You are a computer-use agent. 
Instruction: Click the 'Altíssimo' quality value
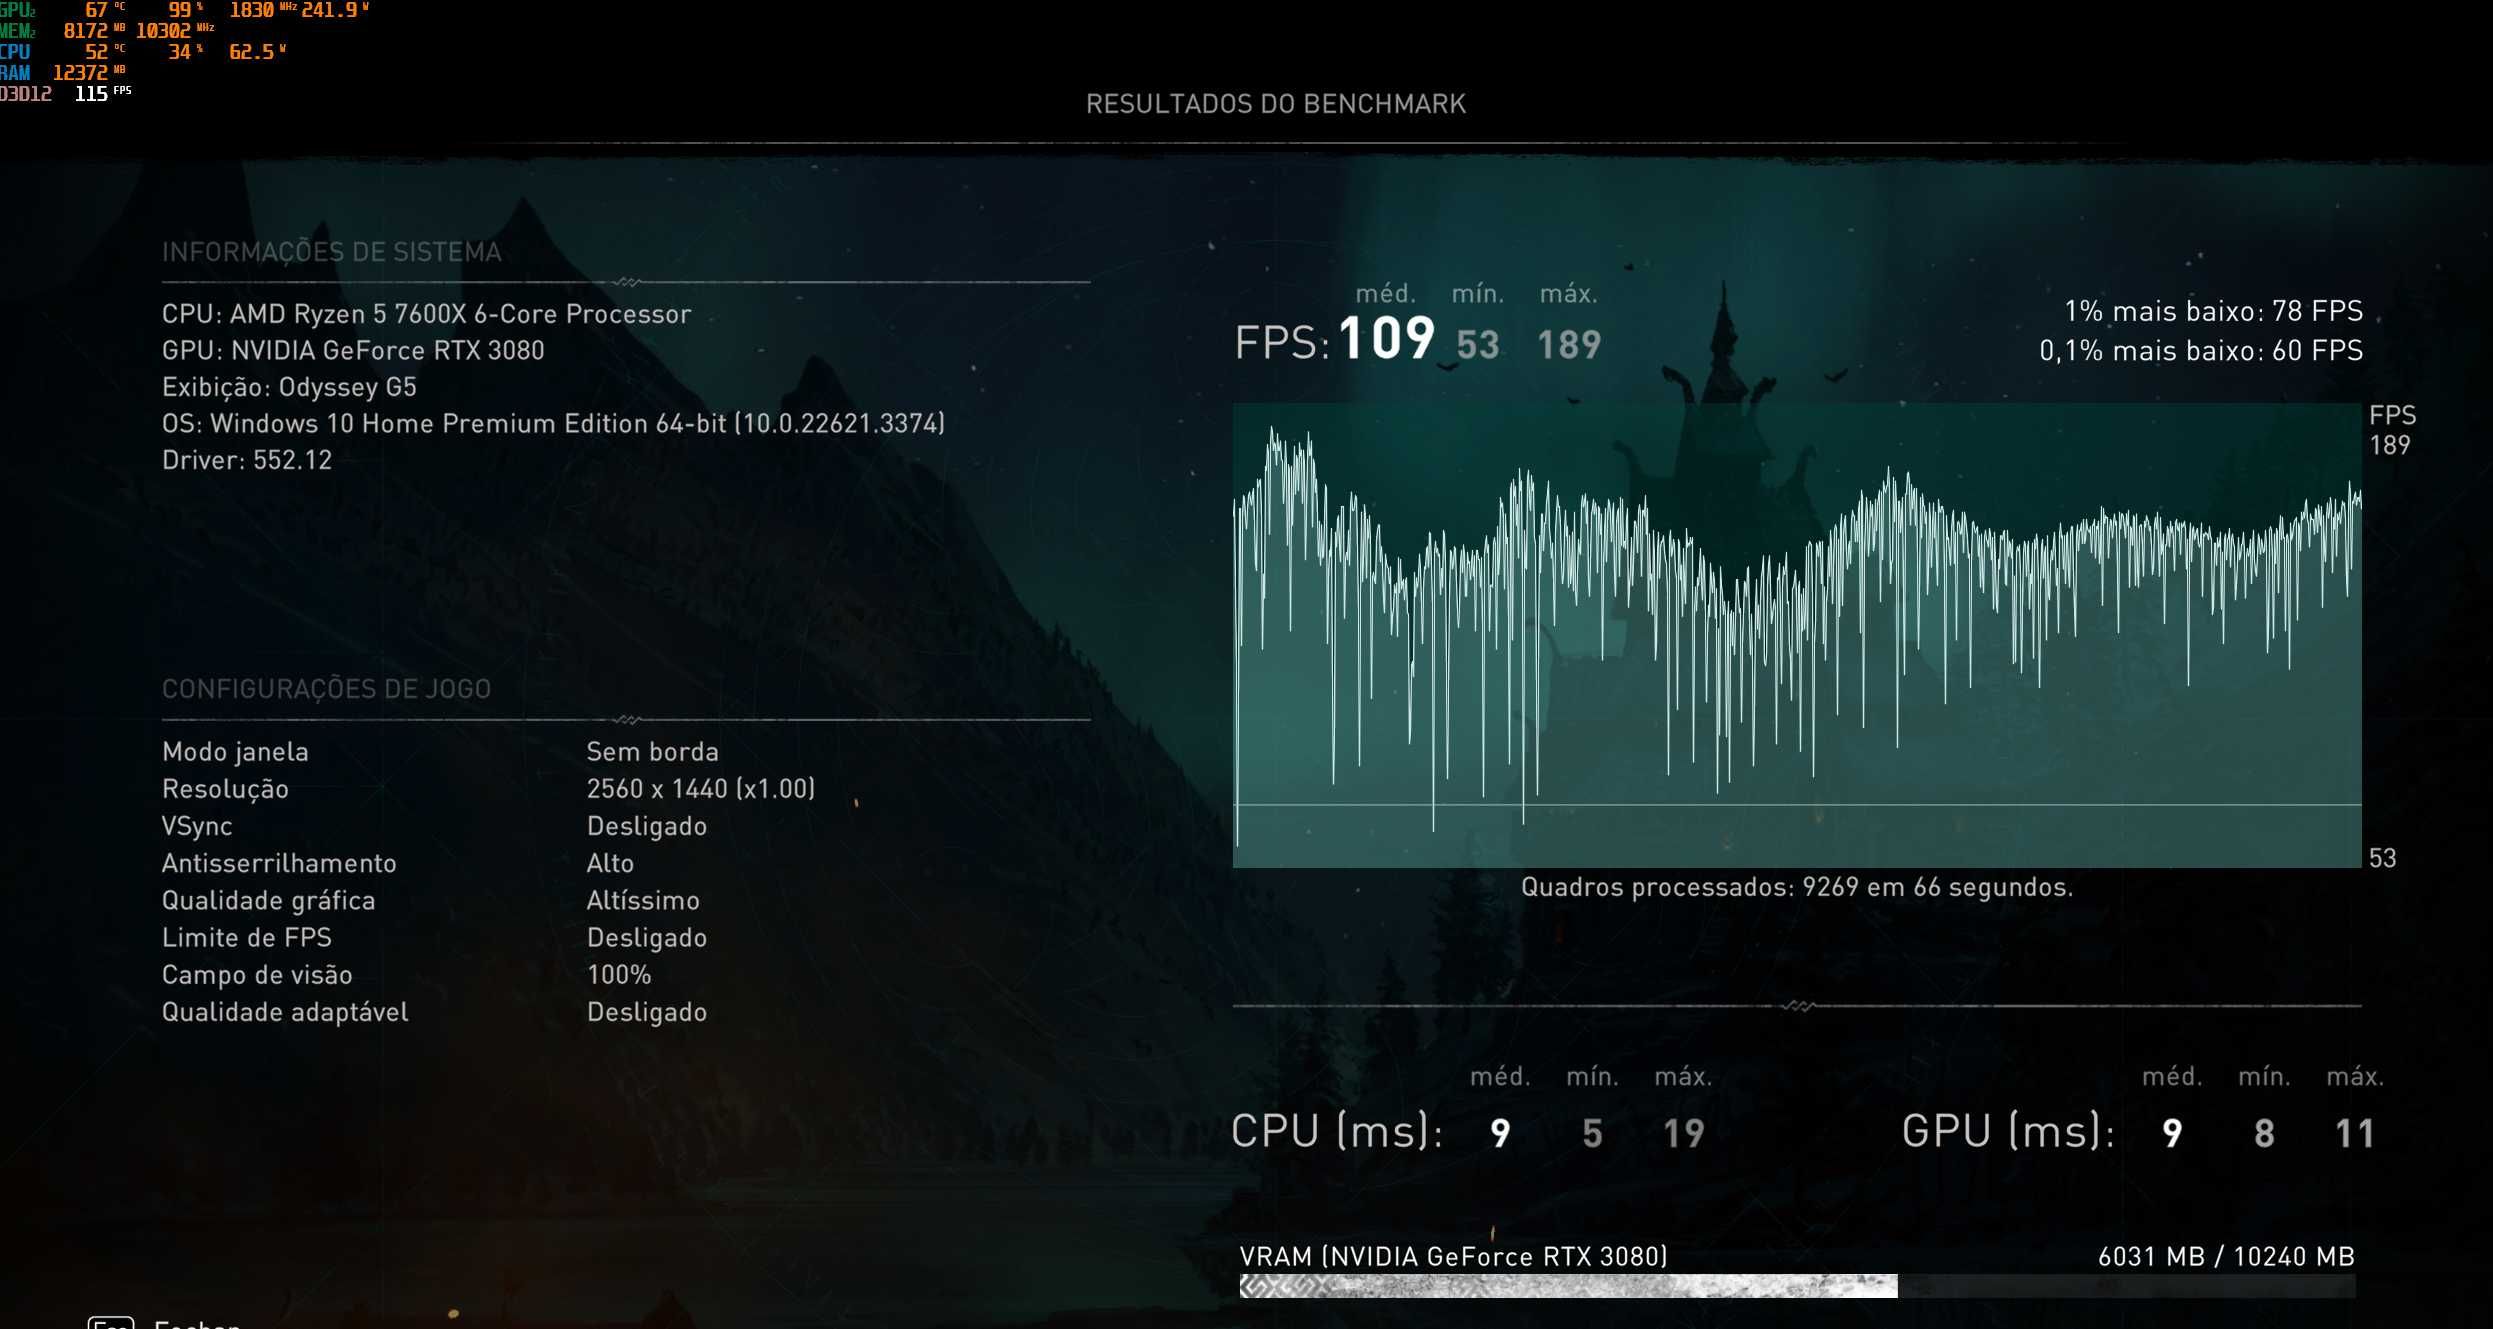click(643, 901)
